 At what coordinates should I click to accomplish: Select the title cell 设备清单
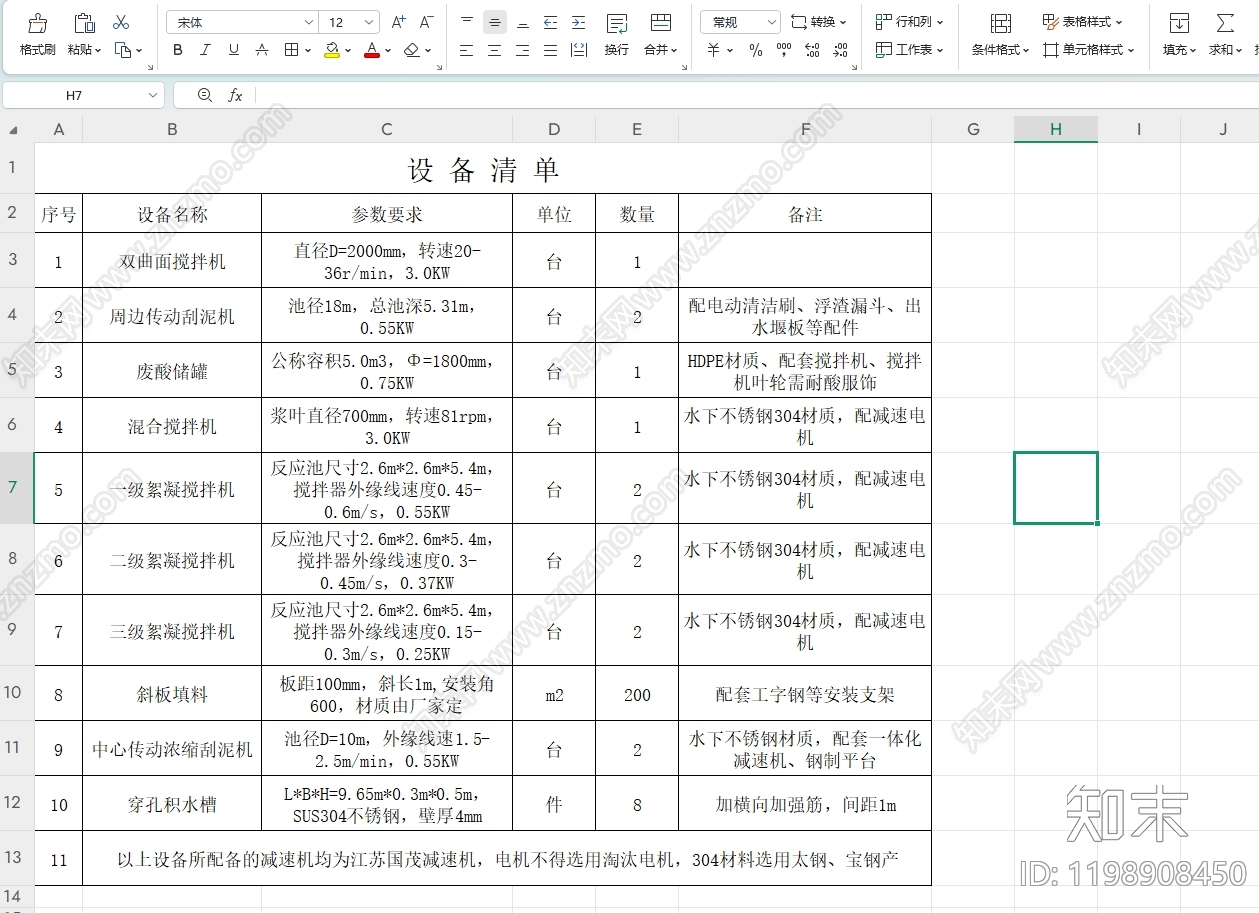[x=483, y=169]
